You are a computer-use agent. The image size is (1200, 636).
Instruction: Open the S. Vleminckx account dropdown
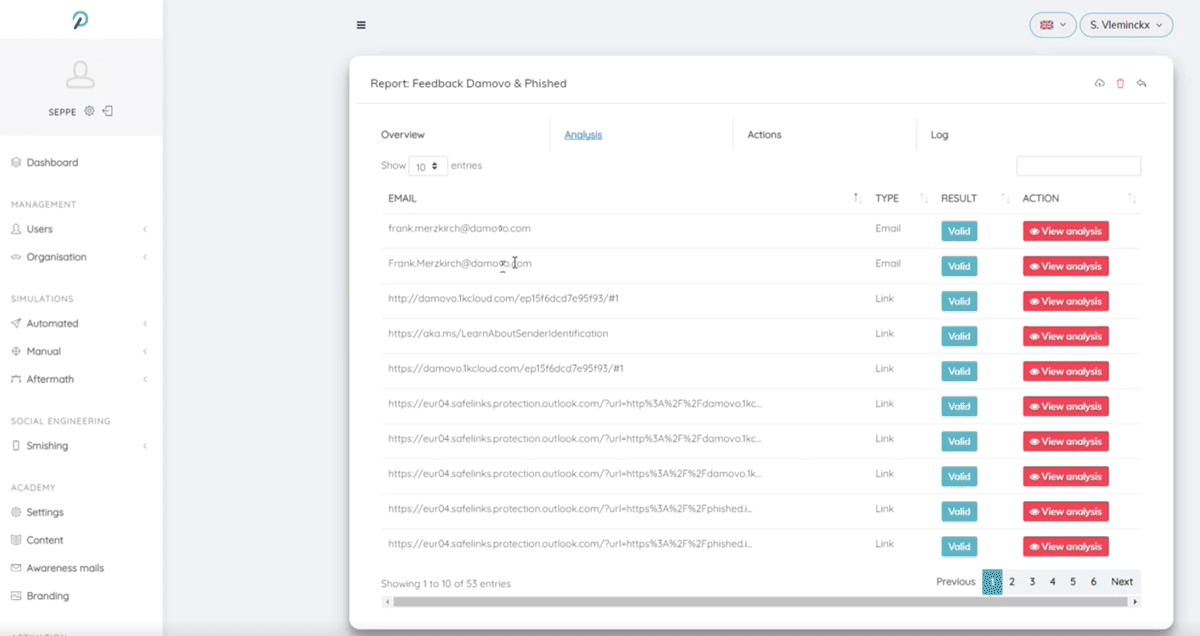pos(1127,25)
